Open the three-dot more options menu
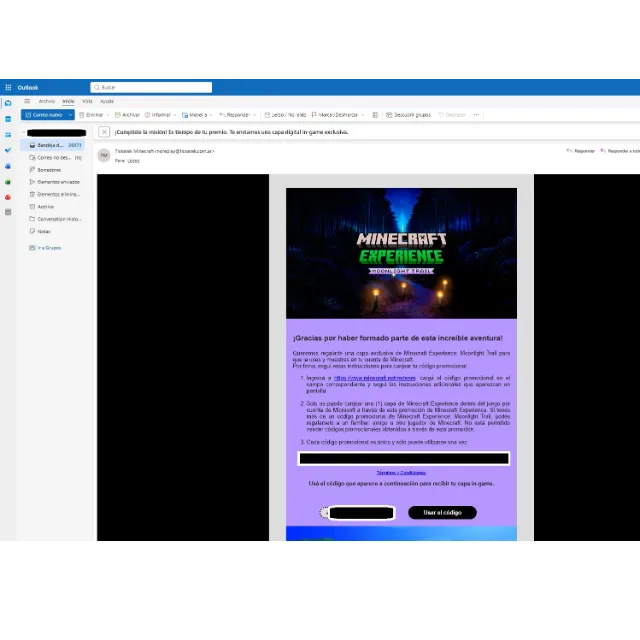640x640 pixels. click(476, 115)
